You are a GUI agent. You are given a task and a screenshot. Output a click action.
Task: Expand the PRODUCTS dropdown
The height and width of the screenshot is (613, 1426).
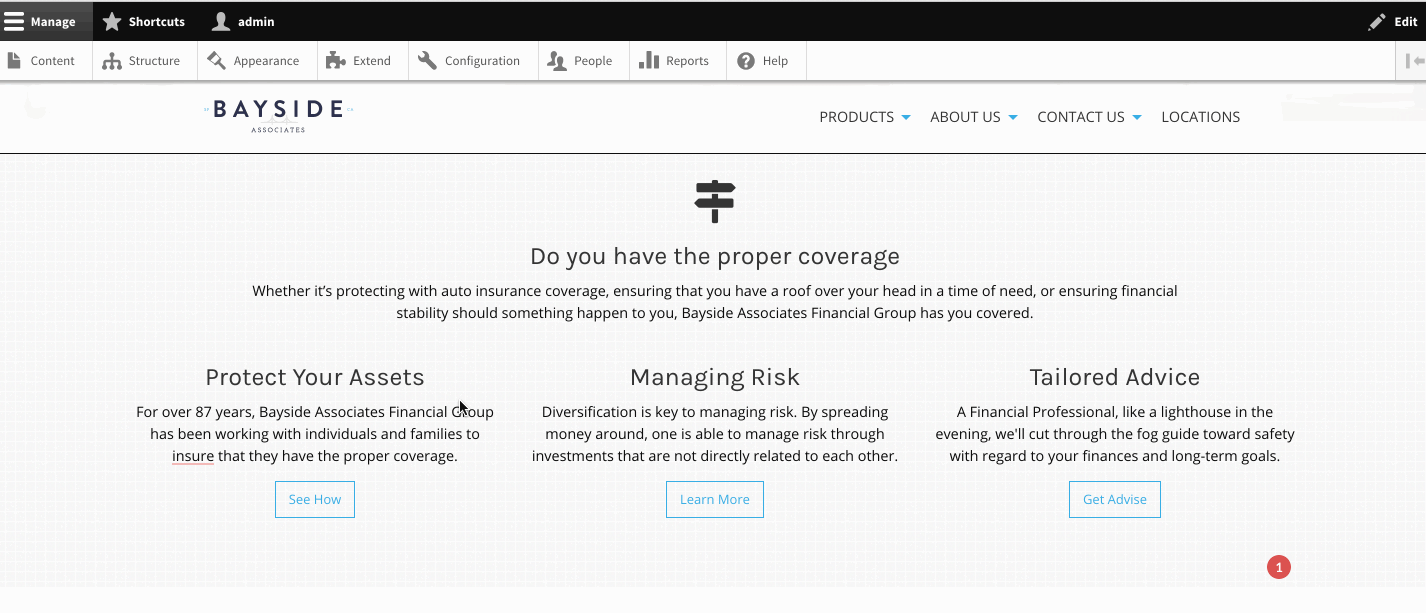(865, 117)
